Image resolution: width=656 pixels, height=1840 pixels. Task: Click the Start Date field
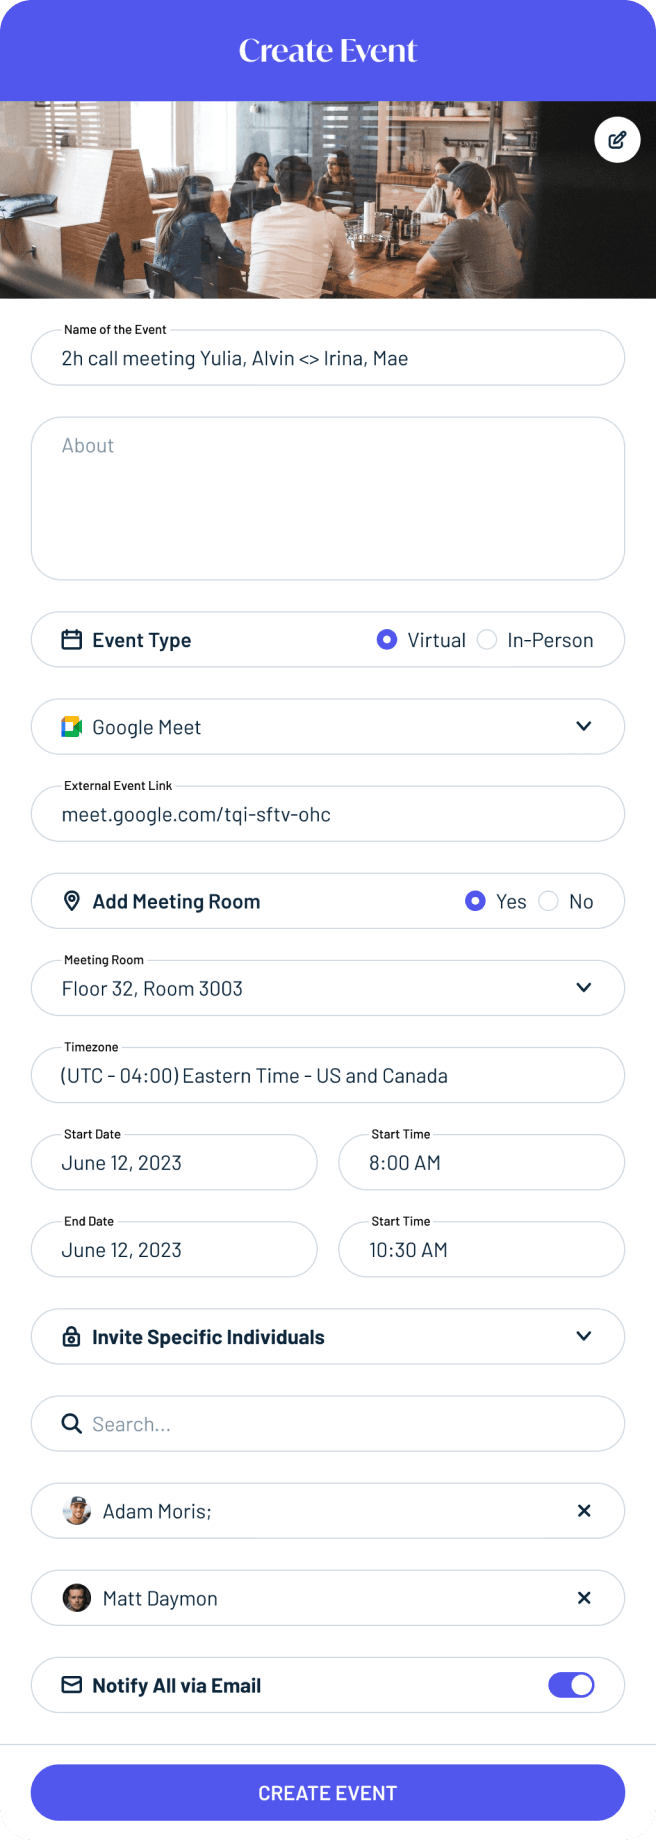(174, 1163)
